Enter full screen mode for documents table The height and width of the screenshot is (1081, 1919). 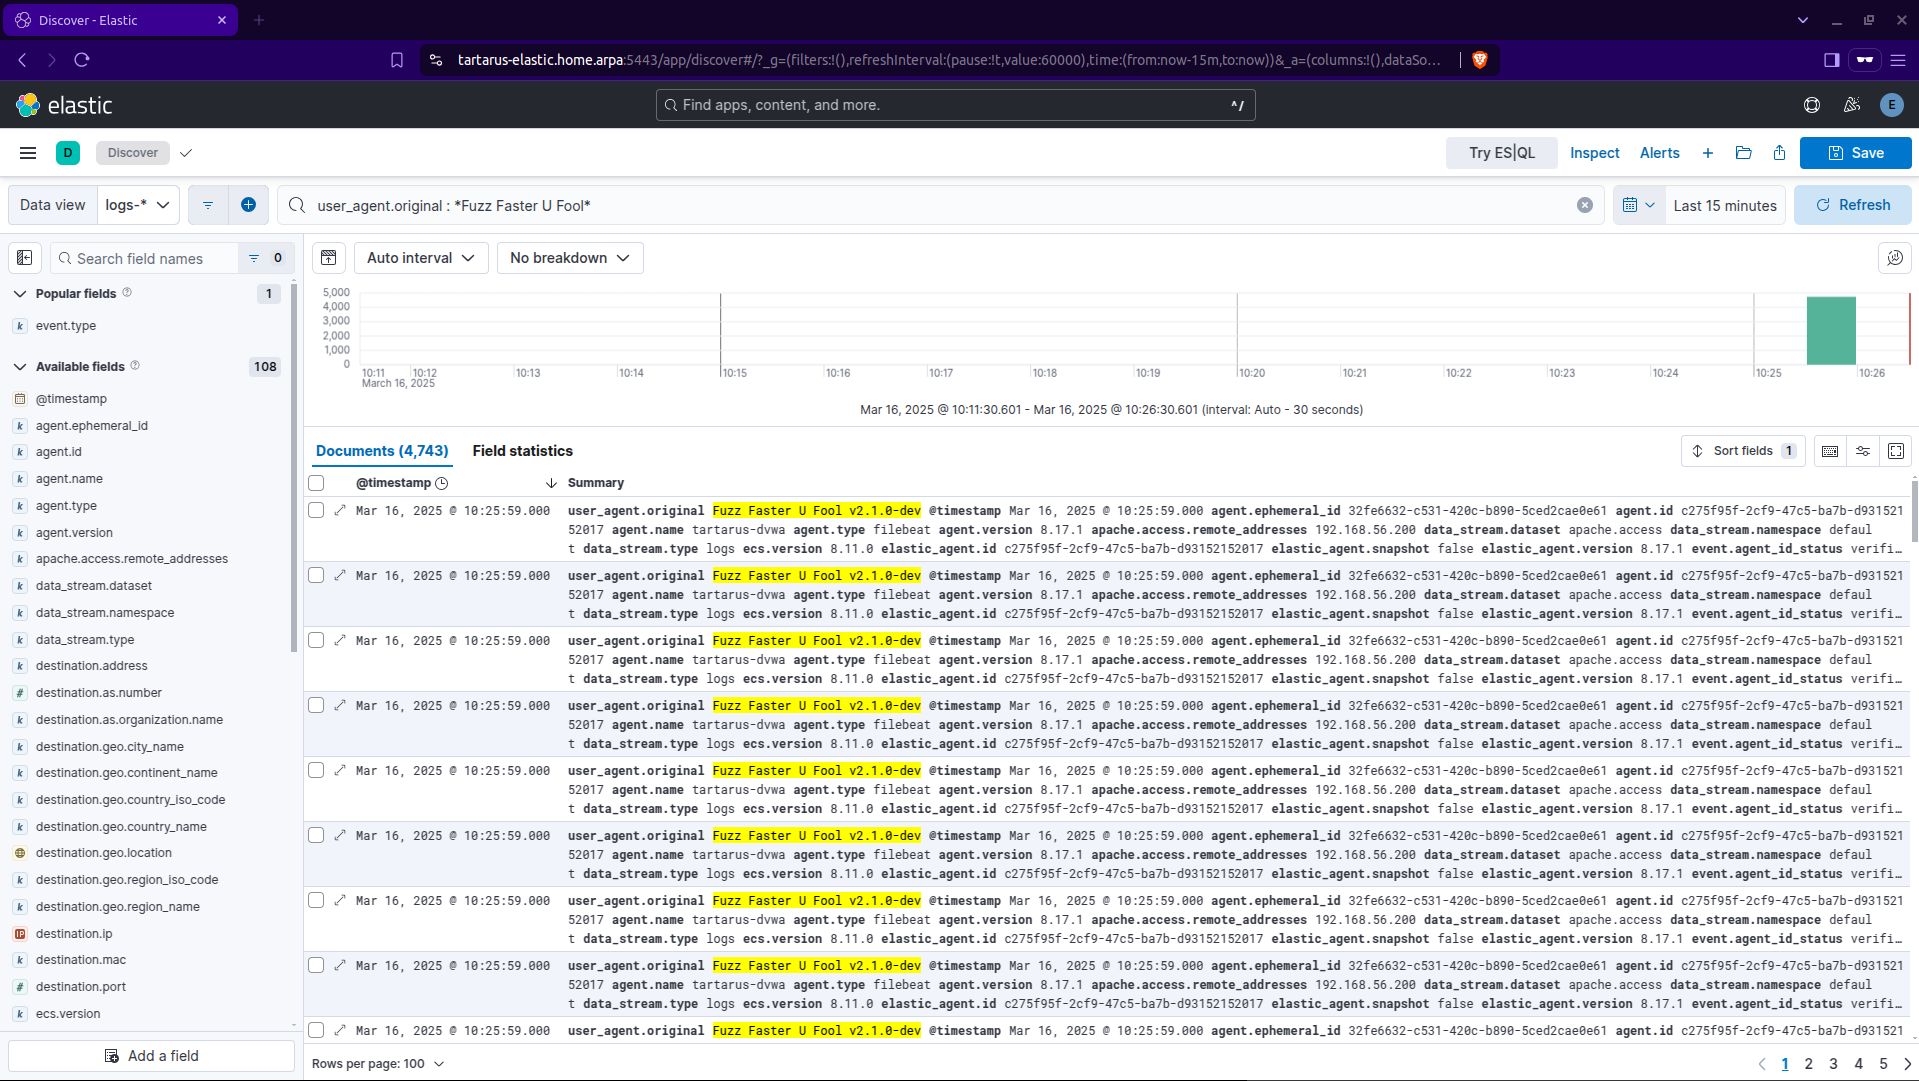point(1895,451)
